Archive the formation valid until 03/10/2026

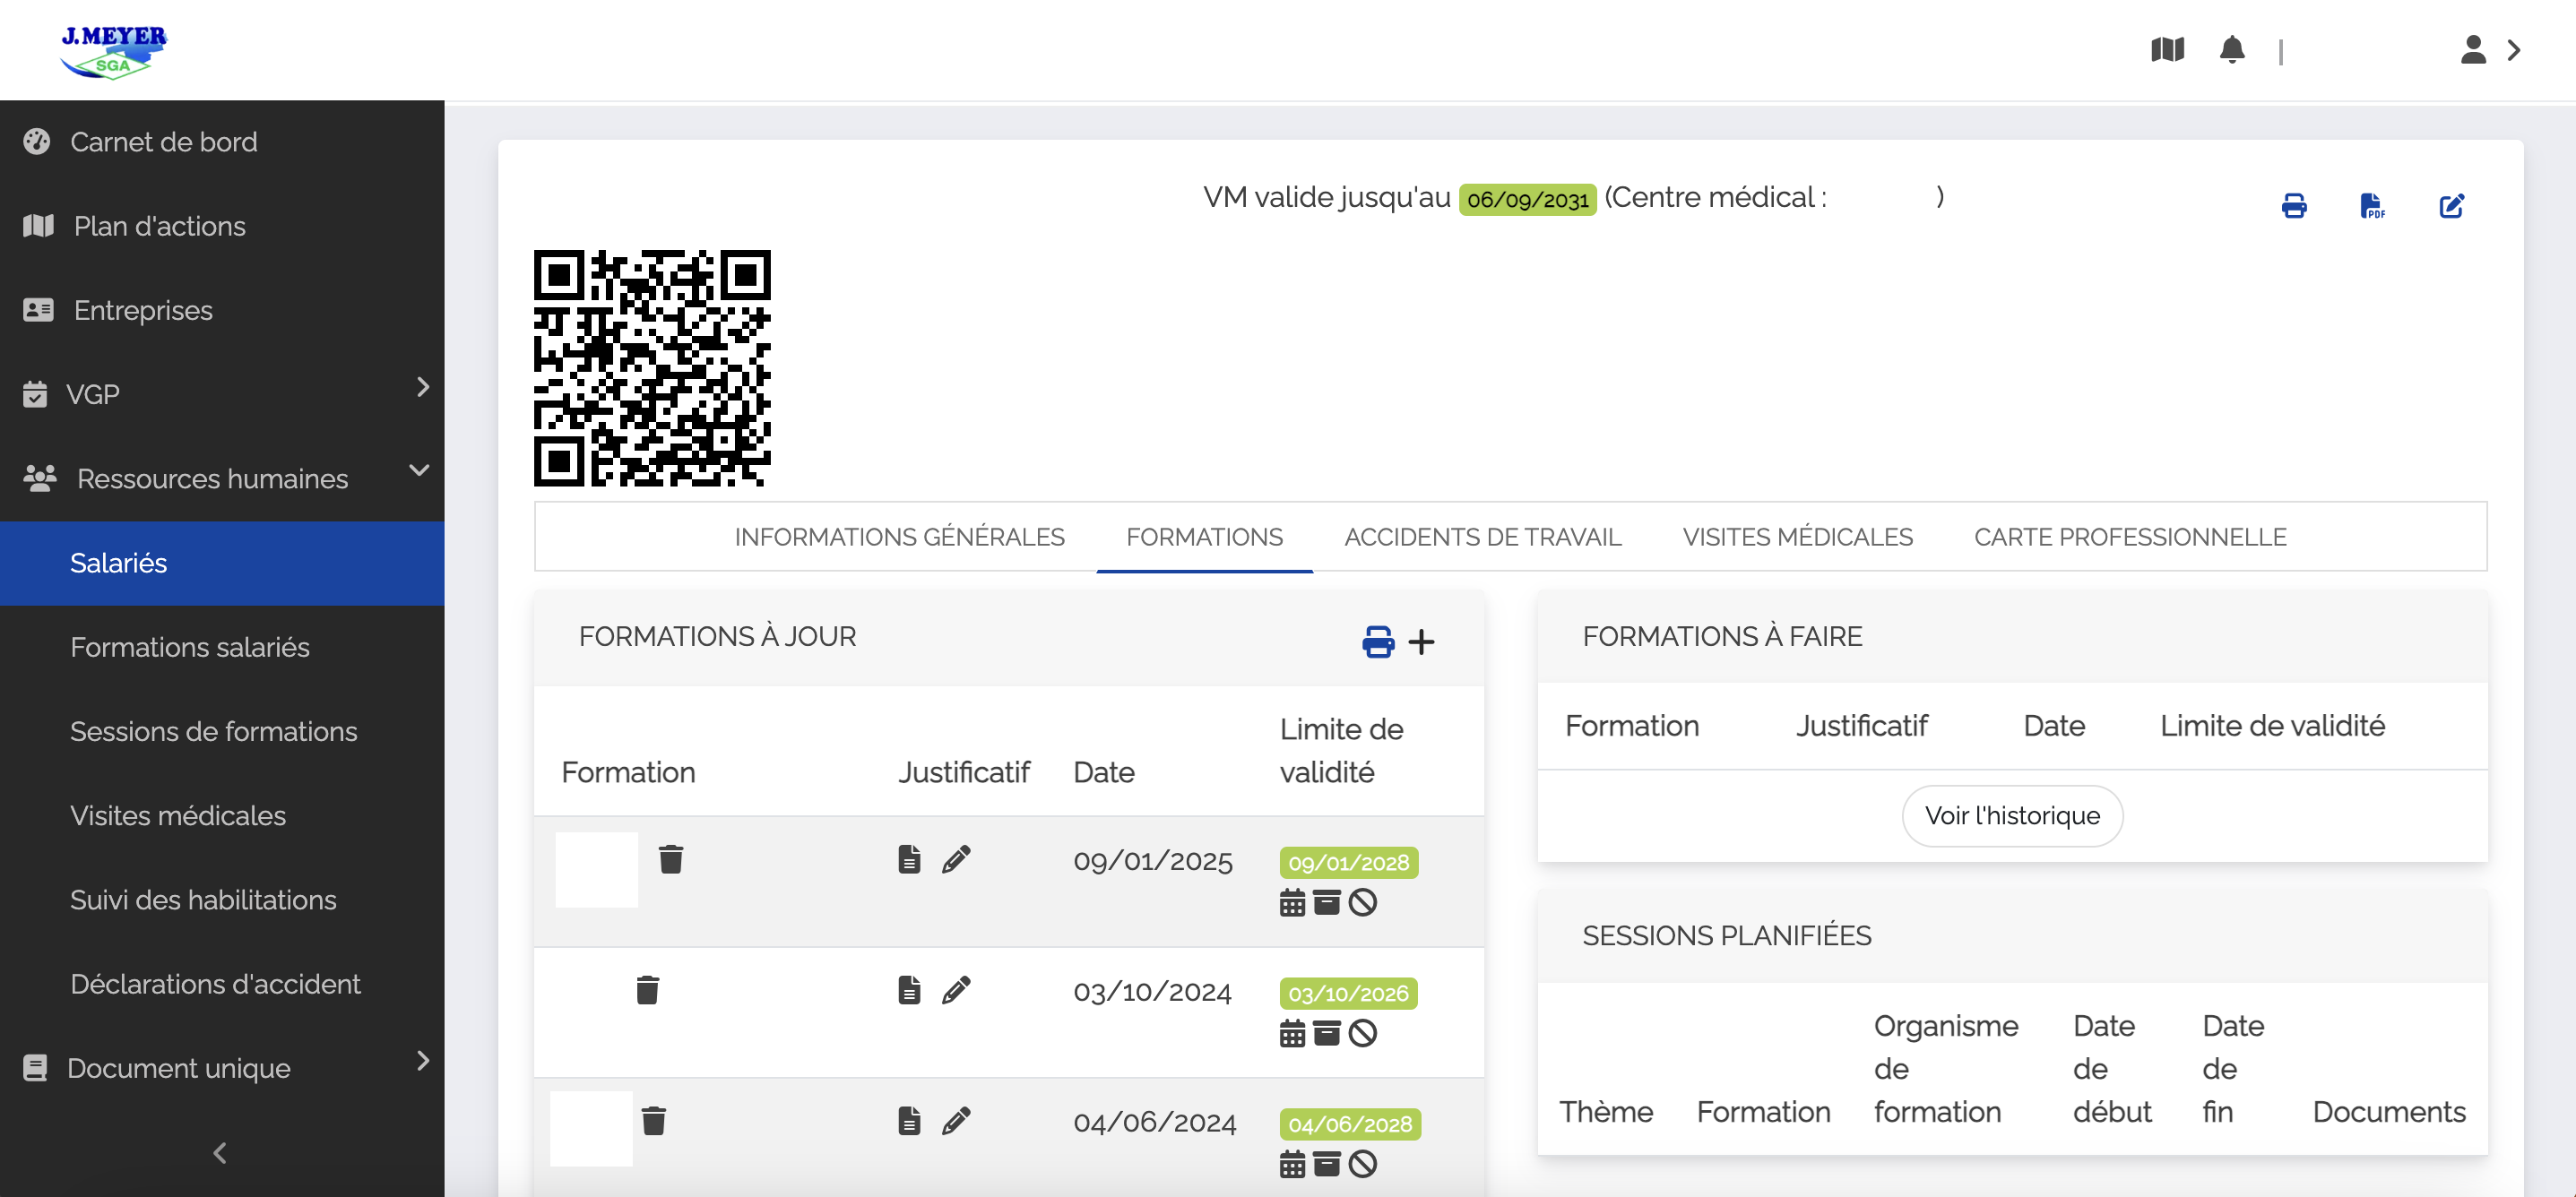(1326, 1033)
